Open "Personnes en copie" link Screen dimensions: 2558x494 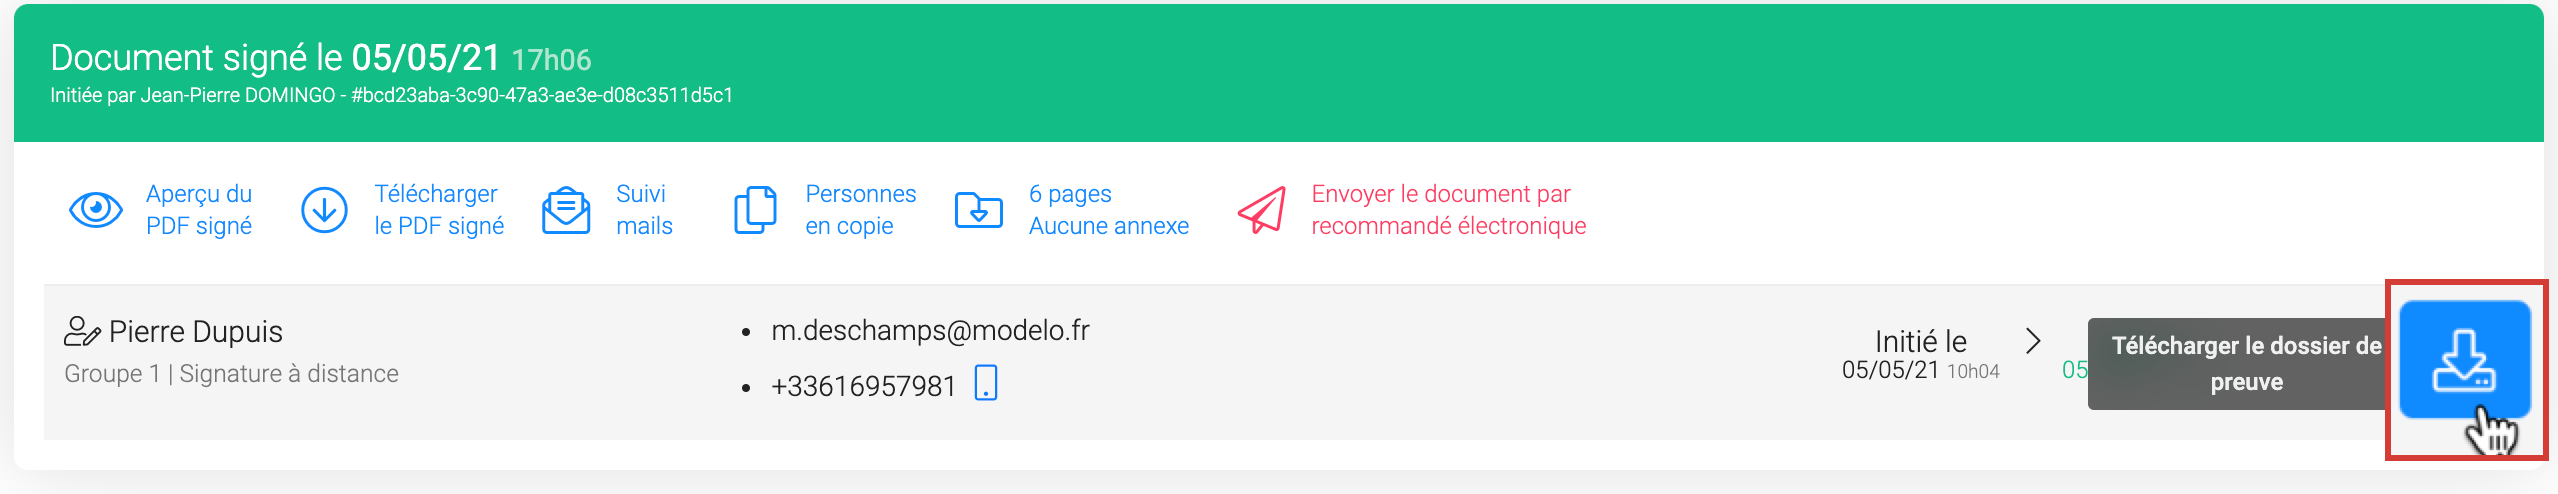[860, 210]
